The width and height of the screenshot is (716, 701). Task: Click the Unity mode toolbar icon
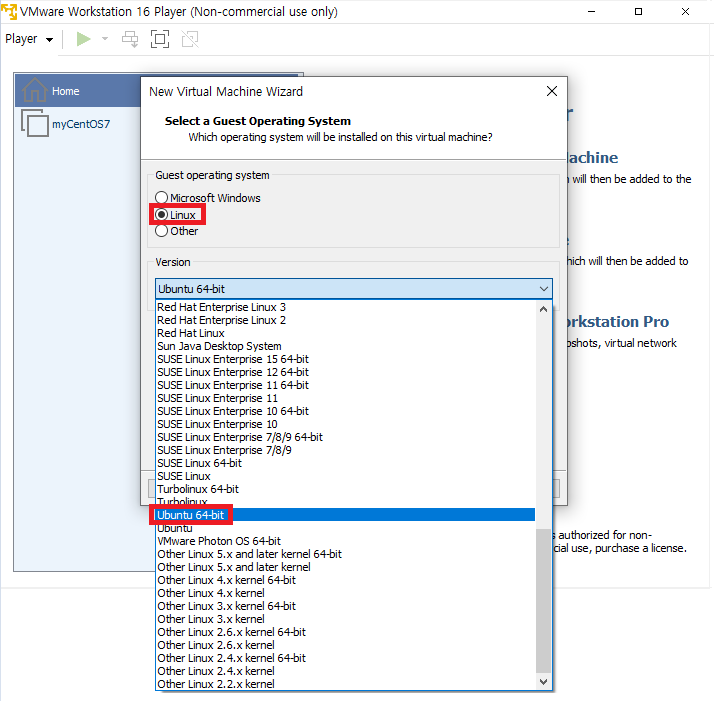[190, 39]
